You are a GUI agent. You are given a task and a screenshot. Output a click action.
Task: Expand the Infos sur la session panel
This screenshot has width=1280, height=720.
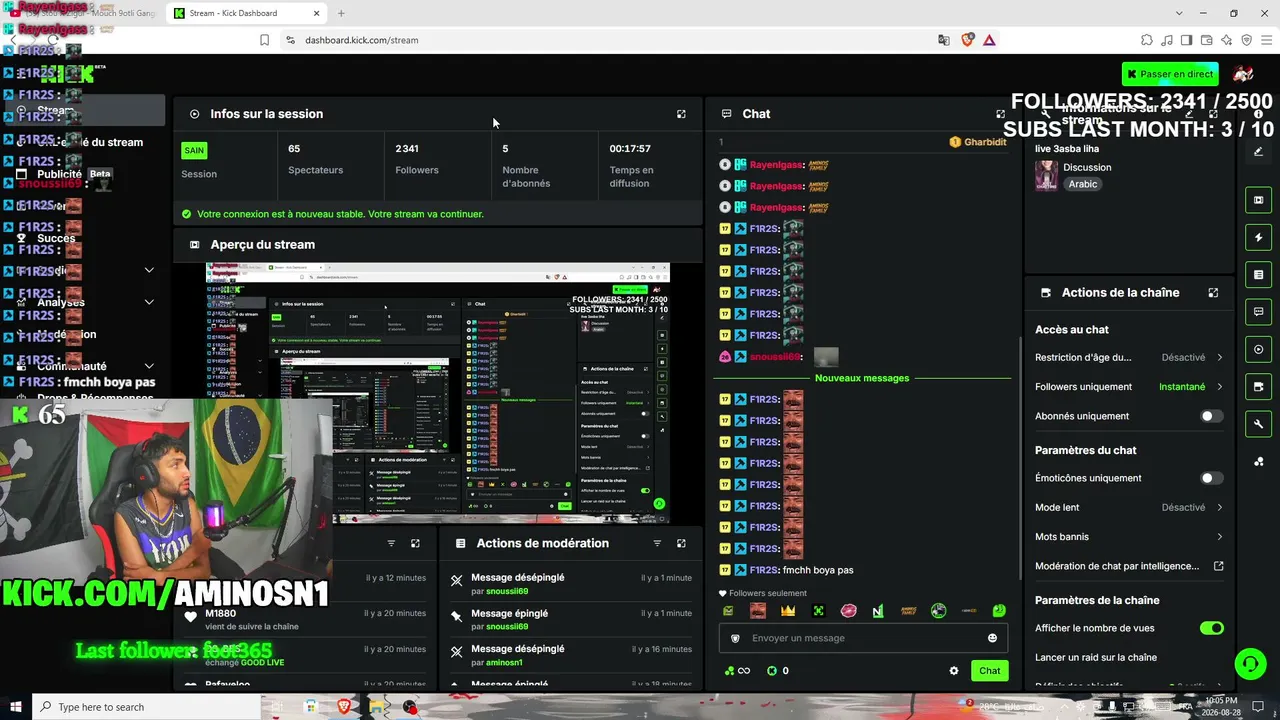click(681, 114)
